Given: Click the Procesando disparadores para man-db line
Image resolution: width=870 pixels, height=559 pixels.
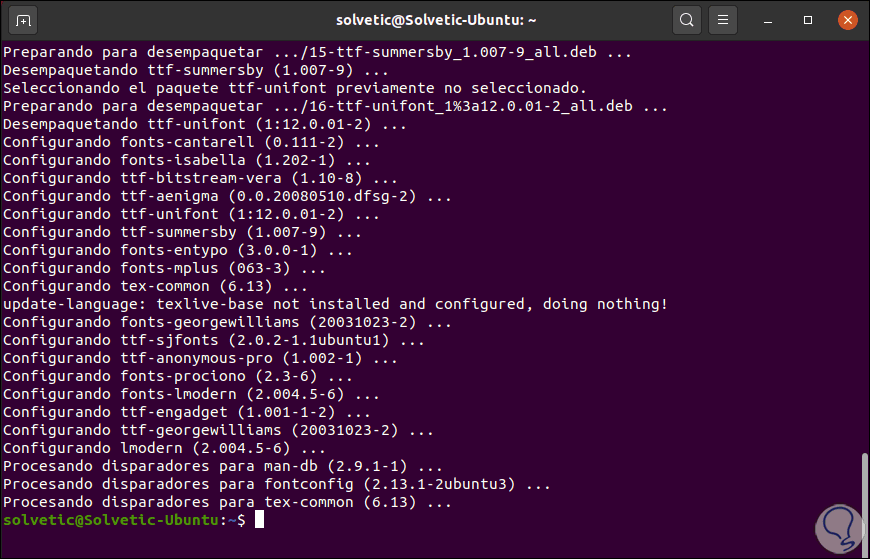Looking at the screenshot, I should click(222, 466).
